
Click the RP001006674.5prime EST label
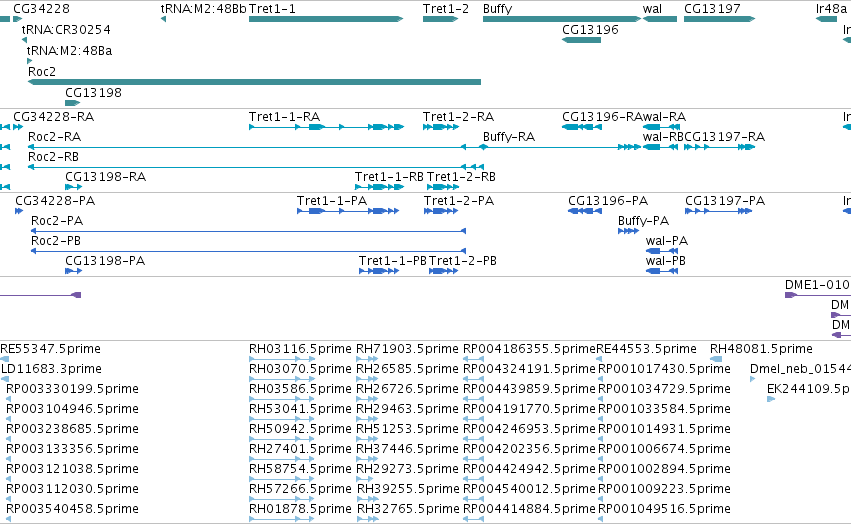click(x=664, y=449)
